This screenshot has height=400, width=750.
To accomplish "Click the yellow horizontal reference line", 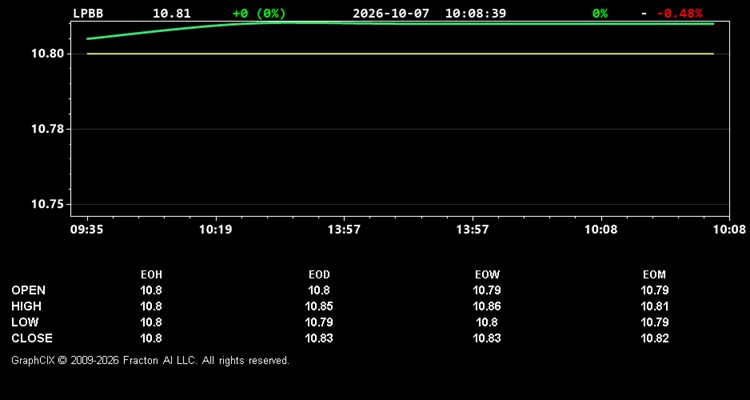I will [400, 54].
